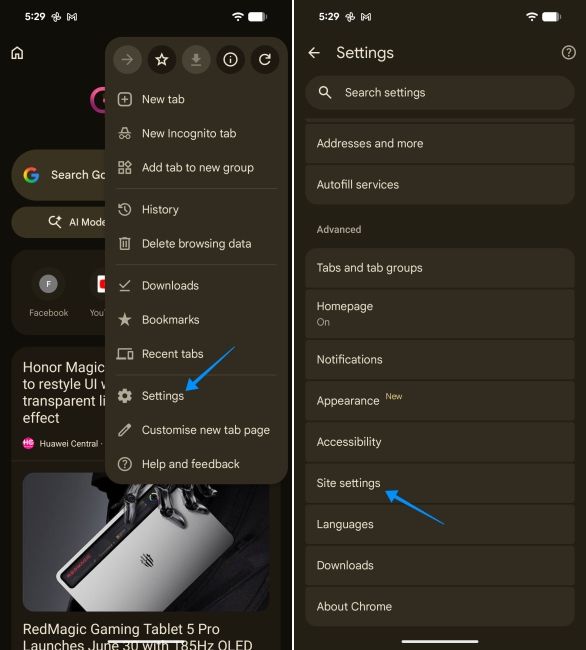Bookmark page with the star icon

162,60
